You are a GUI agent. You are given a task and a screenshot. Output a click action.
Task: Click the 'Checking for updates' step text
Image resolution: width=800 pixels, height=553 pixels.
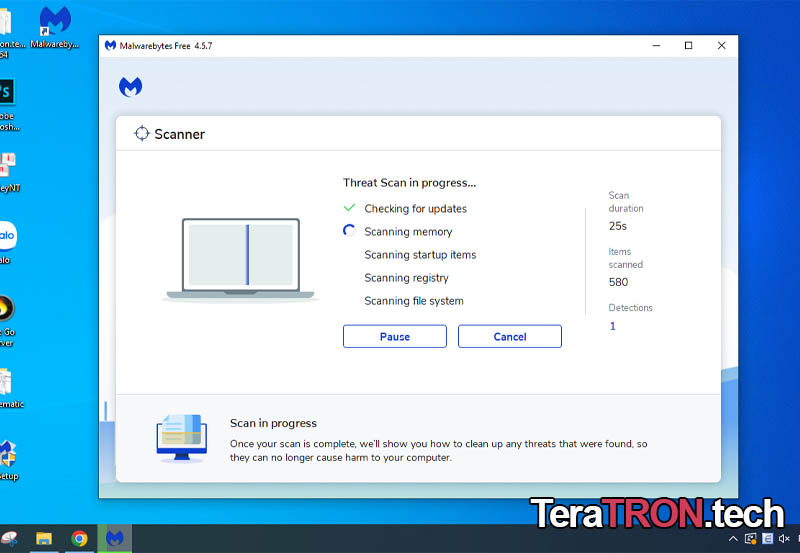click(x=415, y=209)
